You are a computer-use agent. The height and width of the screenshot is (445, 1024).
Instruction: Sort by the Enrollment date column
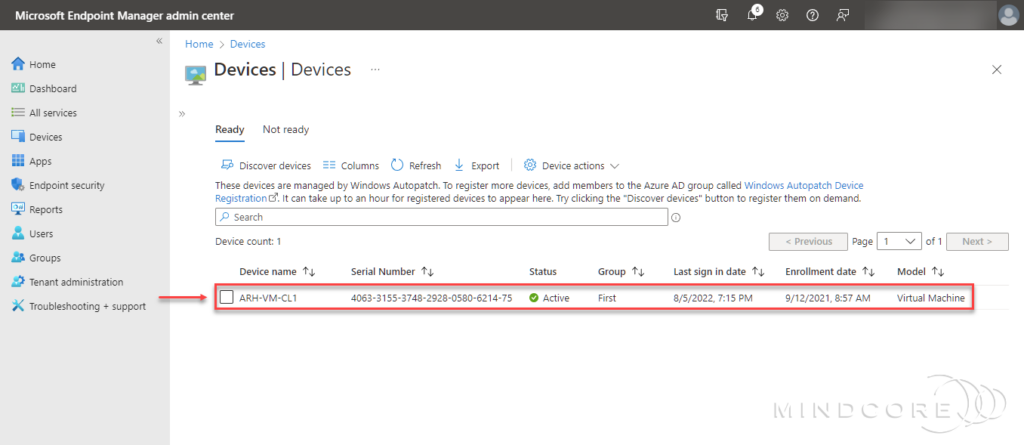point(830,271)
